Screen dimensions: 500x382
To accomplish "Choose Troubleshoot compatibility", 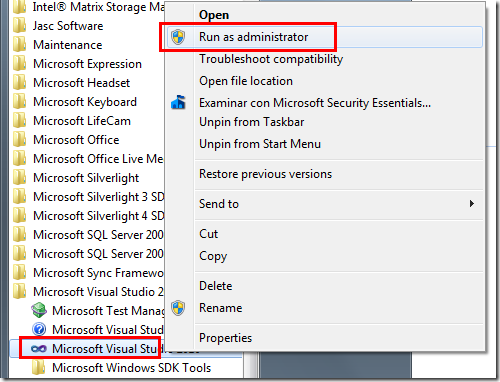I will tap(271, 59).
